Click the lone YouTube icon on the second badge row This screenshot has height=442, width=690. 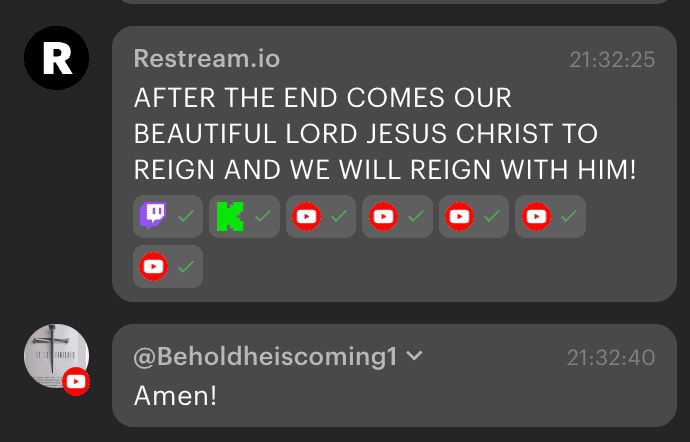[x=154, y=266]
